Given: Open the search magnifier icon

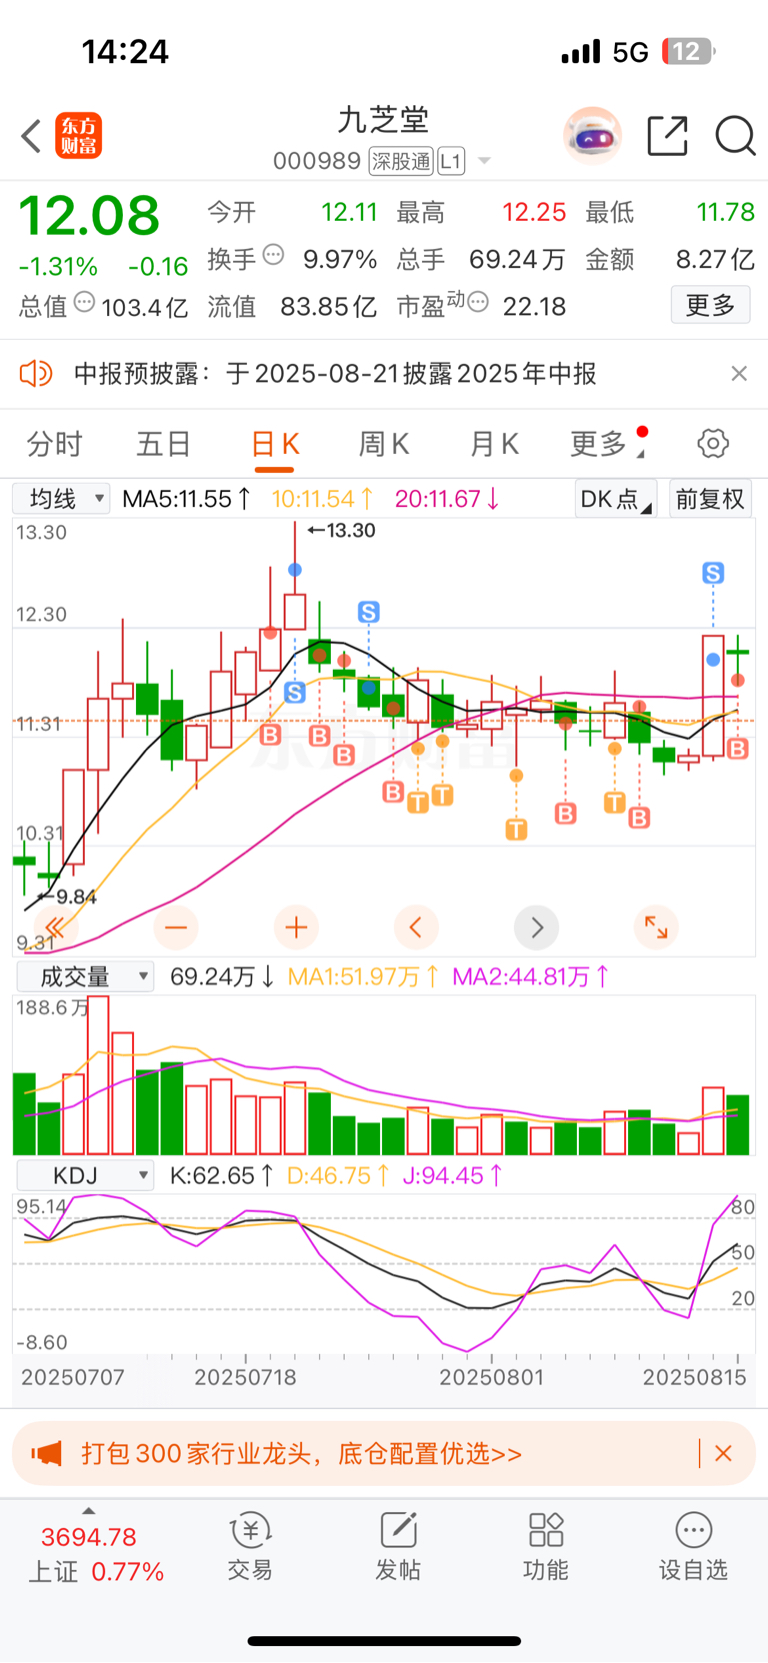Looking at the screenshot, I should [735, 136].
